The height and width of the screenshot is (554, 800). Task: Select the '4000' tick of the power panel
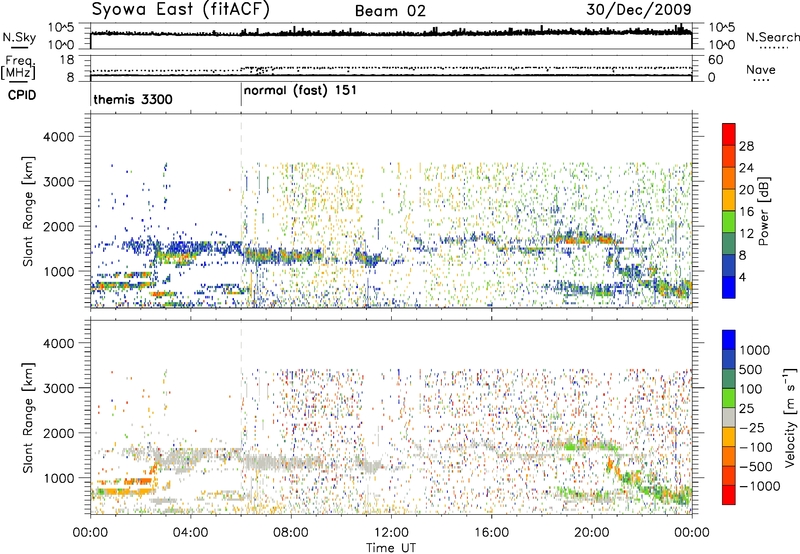tap(58, 137)
